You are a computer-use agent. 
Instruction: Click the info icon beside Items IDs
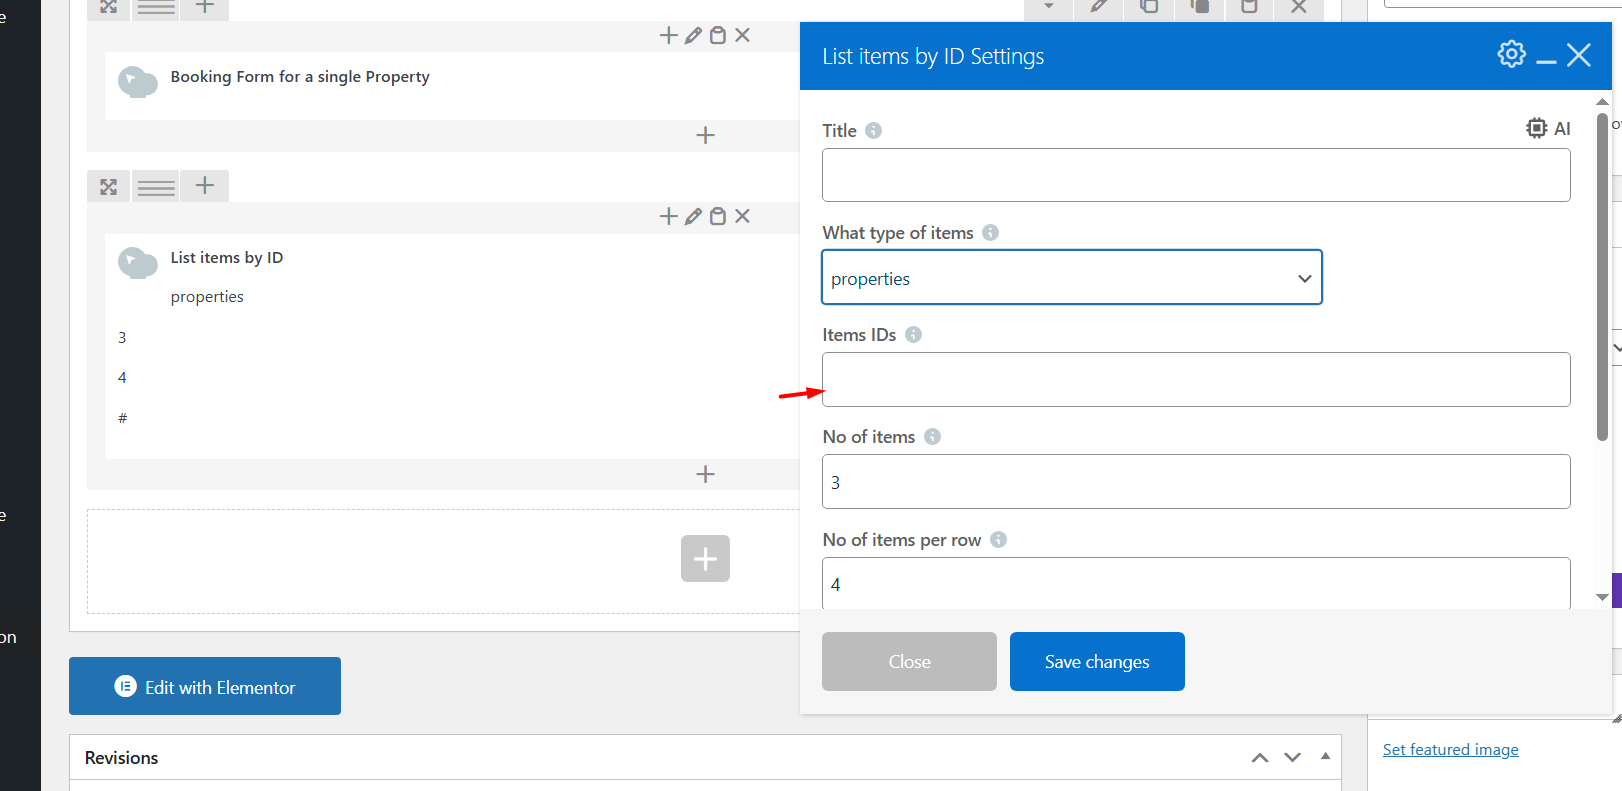(x=913, y=335)
